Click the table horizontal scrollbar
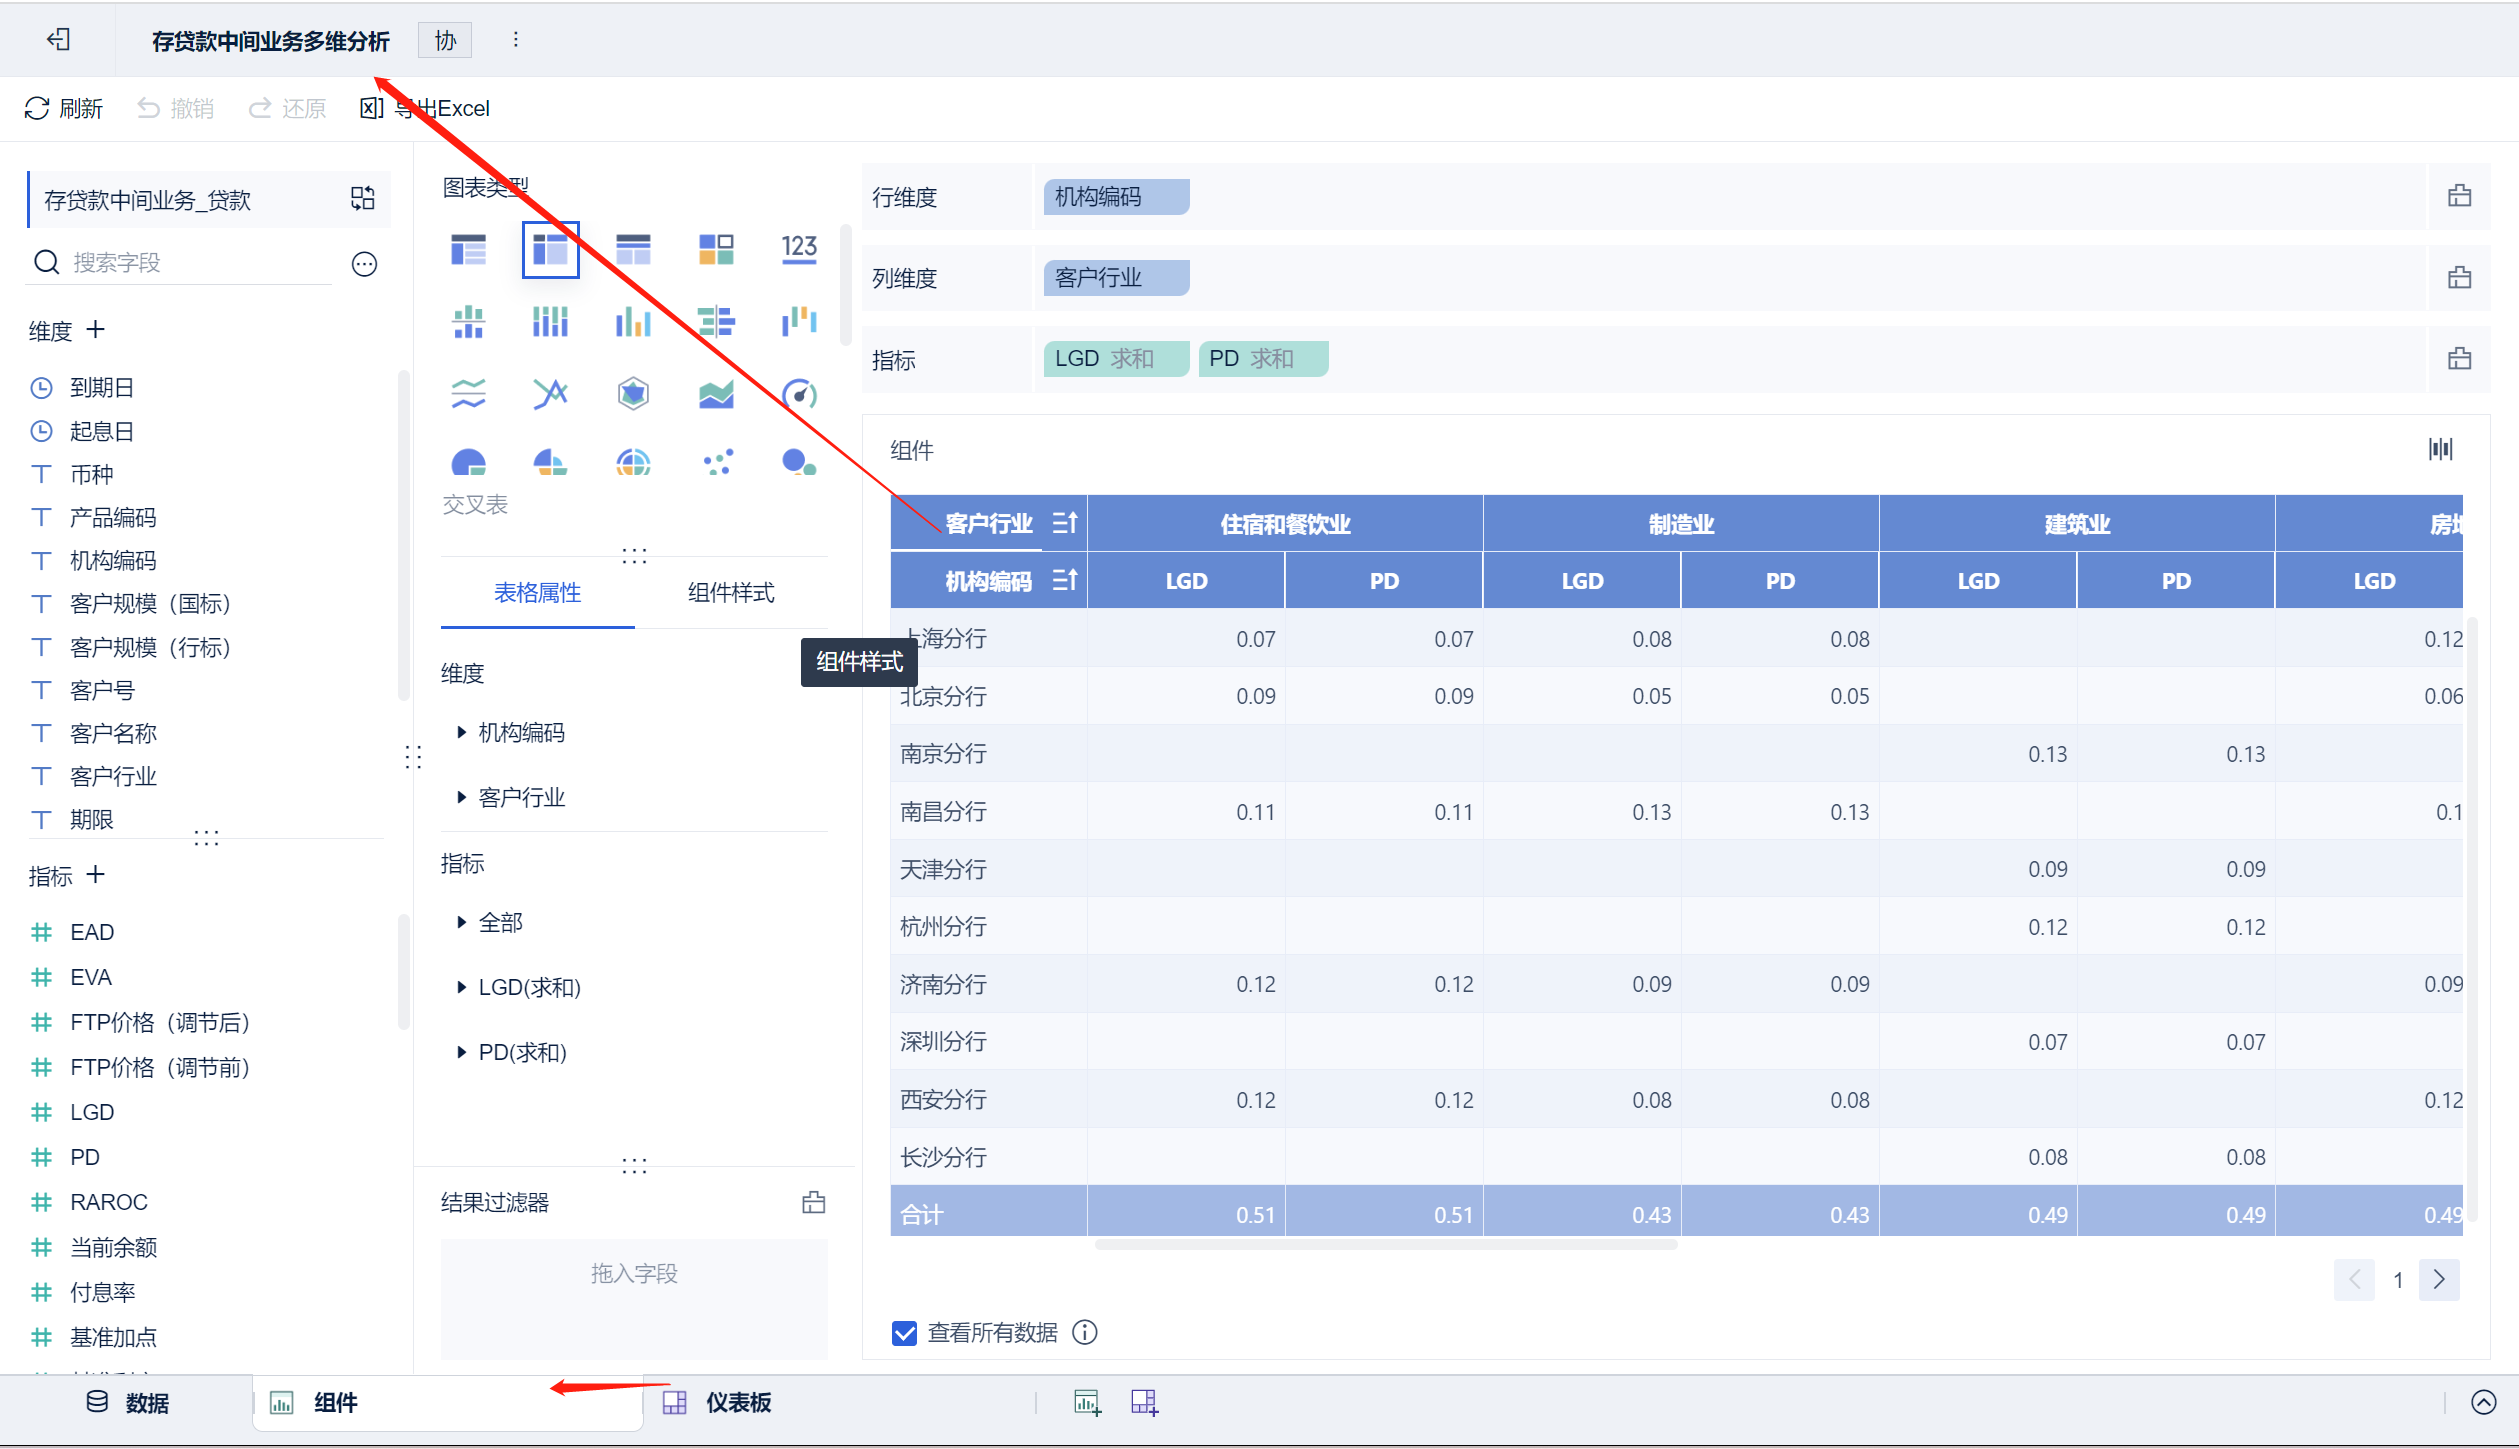This screenshot has height=1449, width=2519. click(x=1385, y=1245)
